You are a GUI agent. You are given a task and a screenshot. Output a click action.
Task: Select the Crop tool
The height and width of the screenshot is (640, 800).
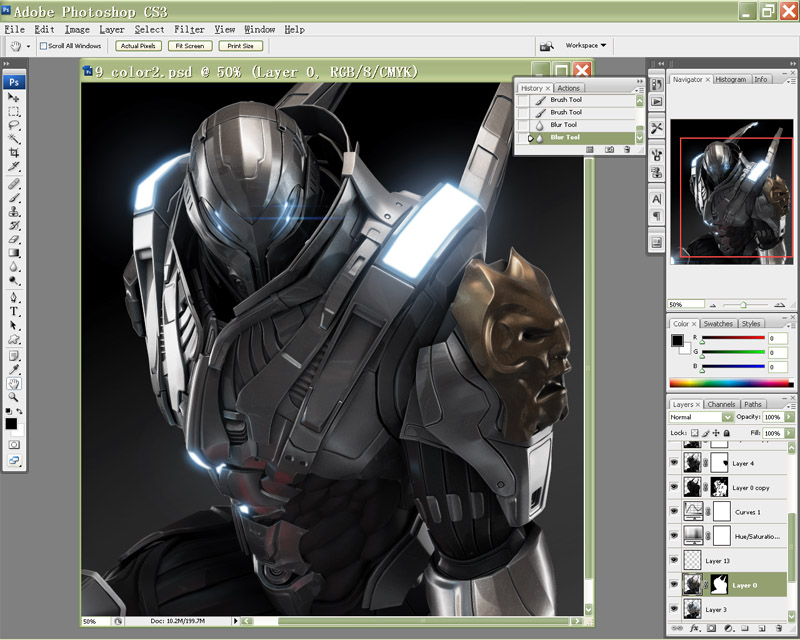pyautogui.click(x=14, y=153)
